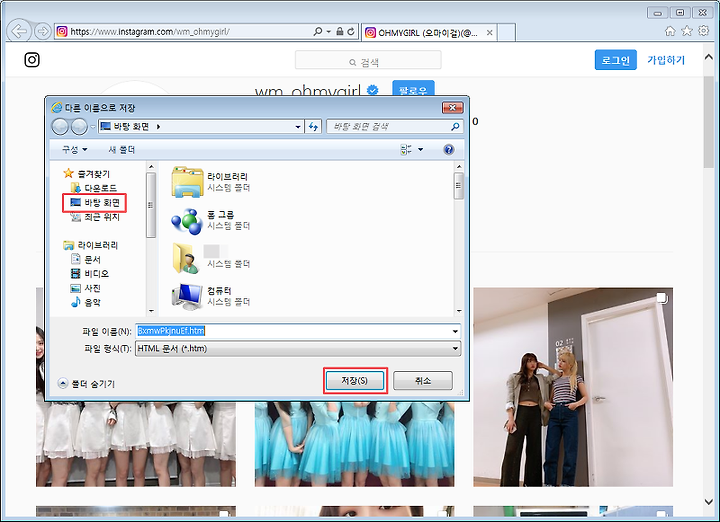
Task: Open the recent locations arrow in dialog
Action: 92,127
